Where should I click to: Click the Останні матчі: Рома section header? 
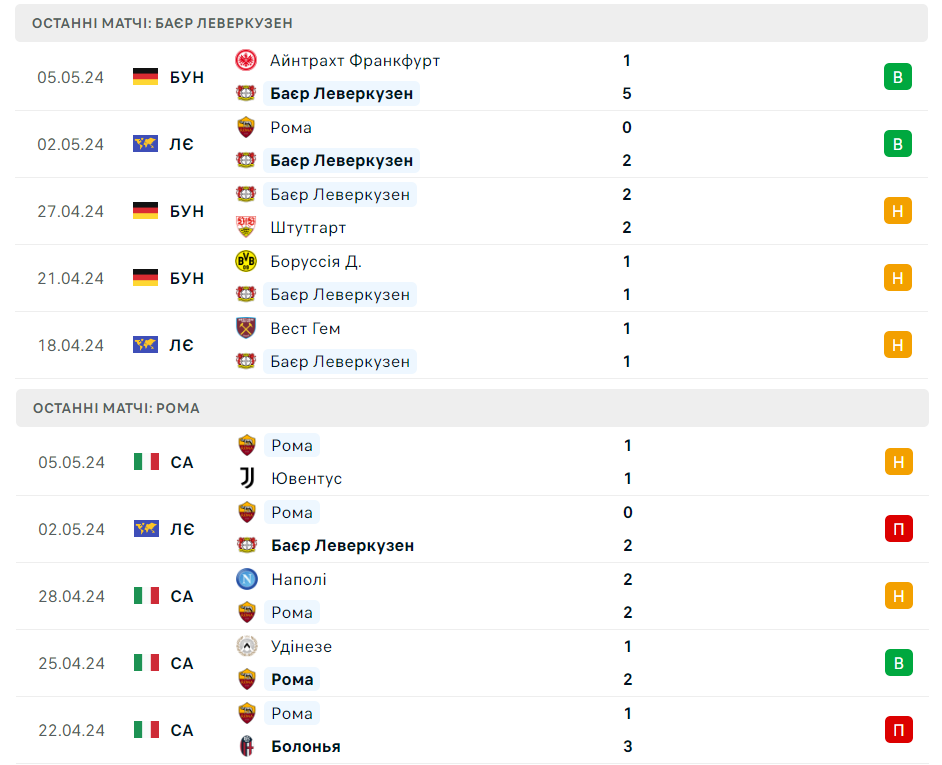[x=116, y=408]
